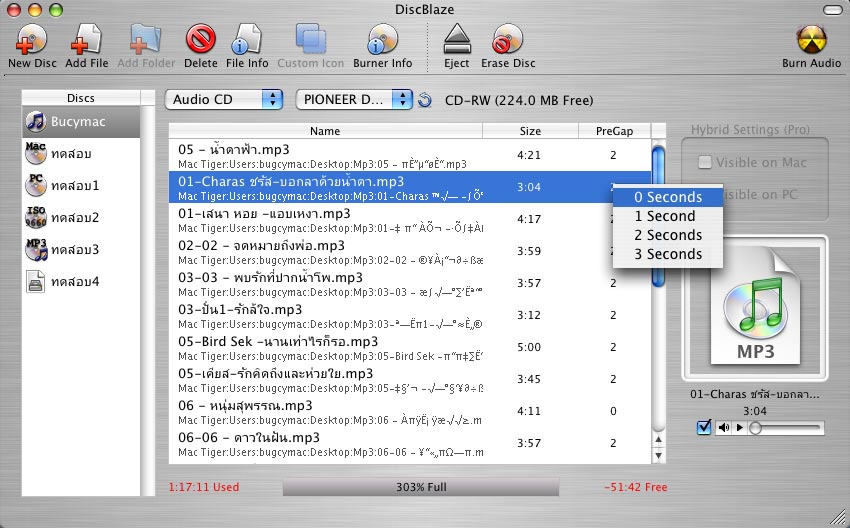Play the track preview
This screenshot has width=850, height=528.
tap(739, 428)
